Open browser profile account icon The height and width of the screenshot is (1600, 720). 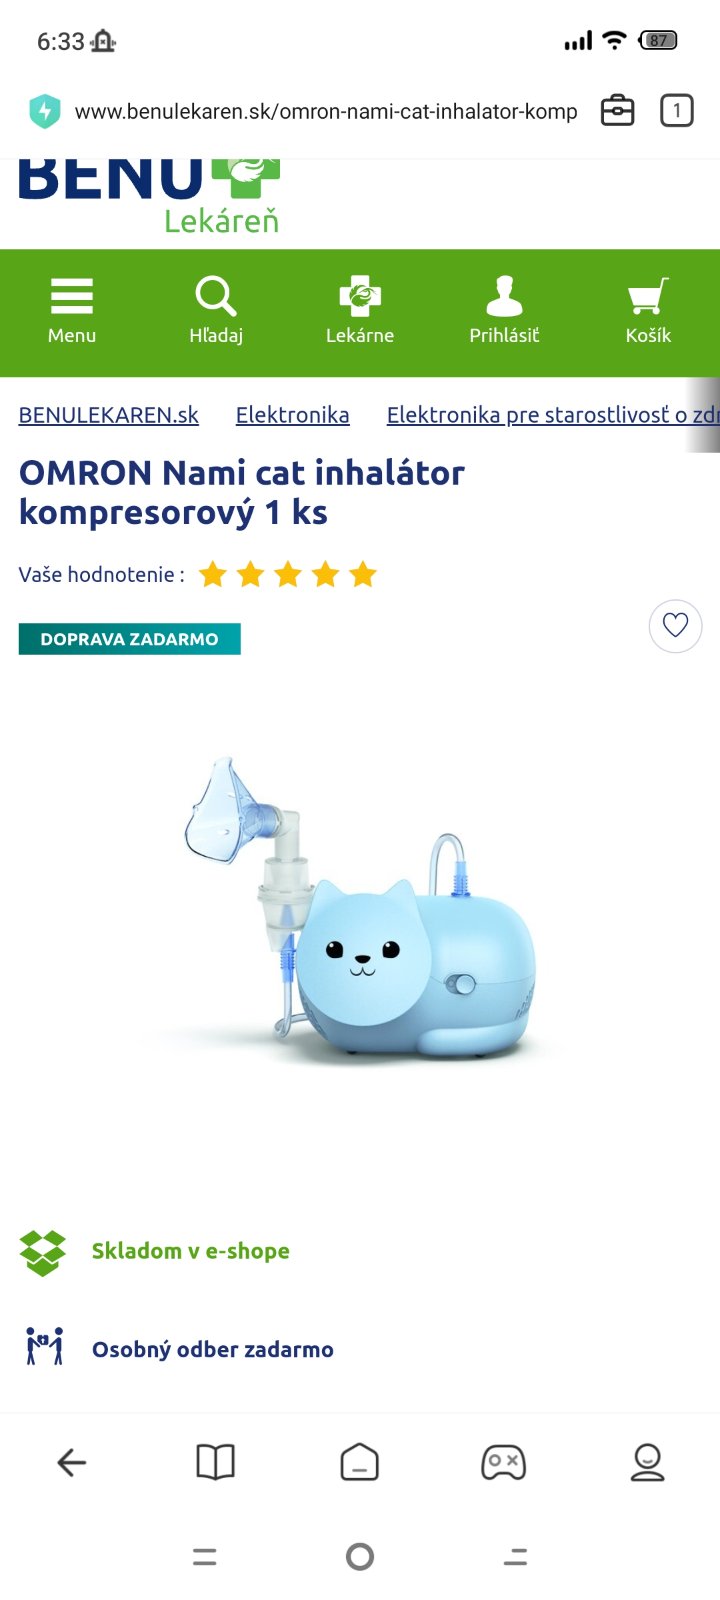648,1463
